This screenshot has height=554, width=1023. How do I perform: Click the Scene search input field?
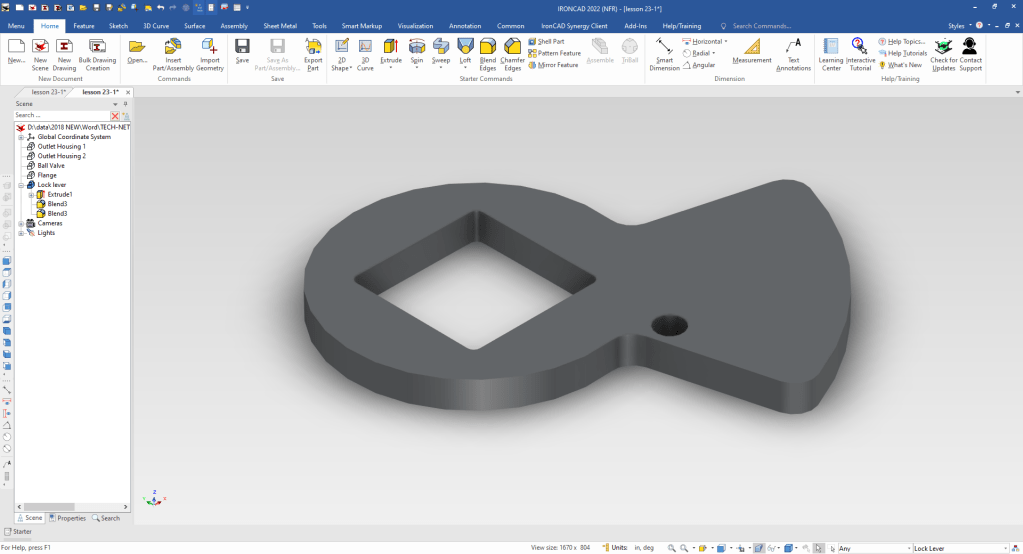(x=60, y=116)
